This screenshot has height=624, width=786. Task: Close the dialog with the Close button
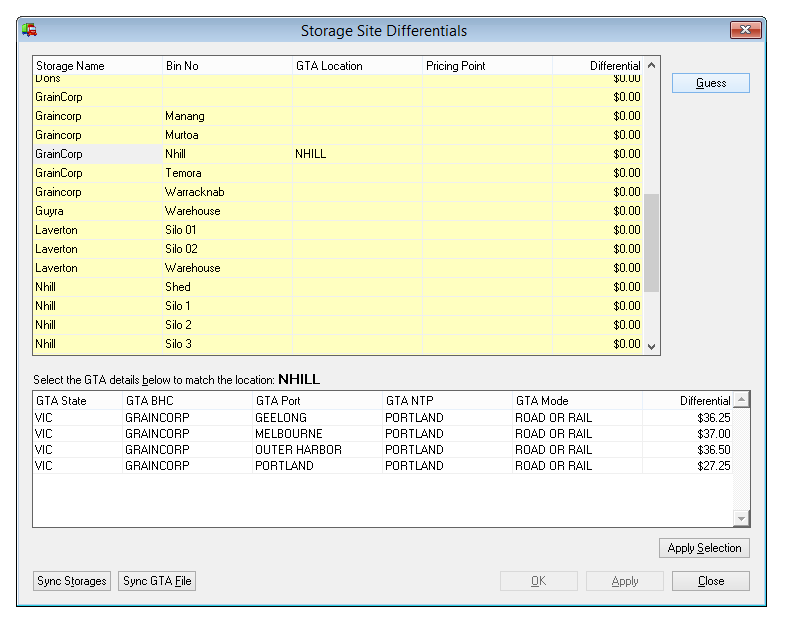(x=710, y=581)
